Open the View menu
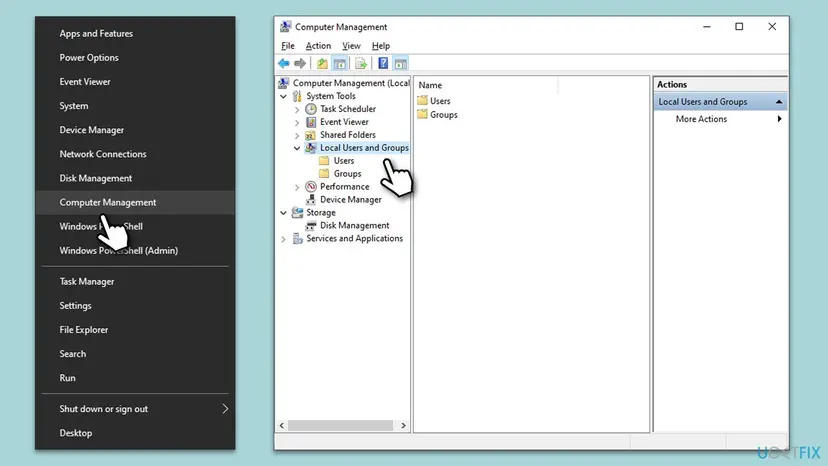Viewport: 828px width, 466px height. tap(351, 46)
